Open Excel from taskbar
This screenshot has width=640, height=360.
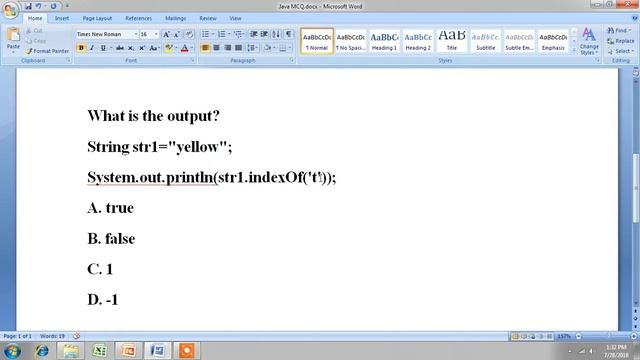click(x=100, y=351)
